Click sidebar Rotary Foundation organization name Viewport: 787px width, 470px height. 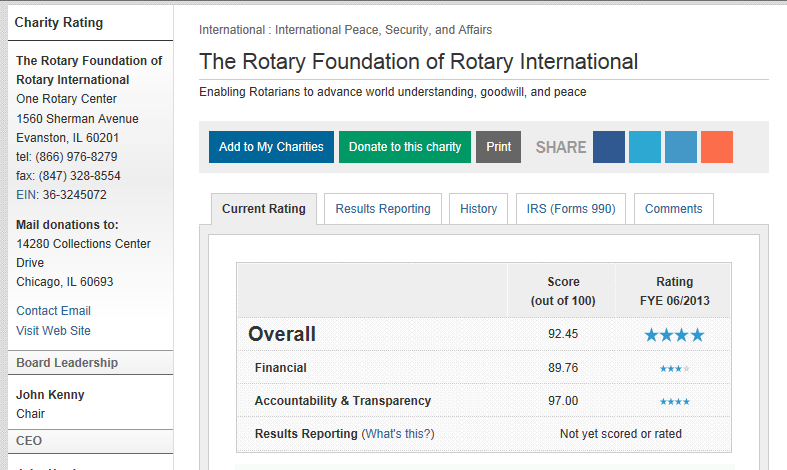tap(89, 70)
